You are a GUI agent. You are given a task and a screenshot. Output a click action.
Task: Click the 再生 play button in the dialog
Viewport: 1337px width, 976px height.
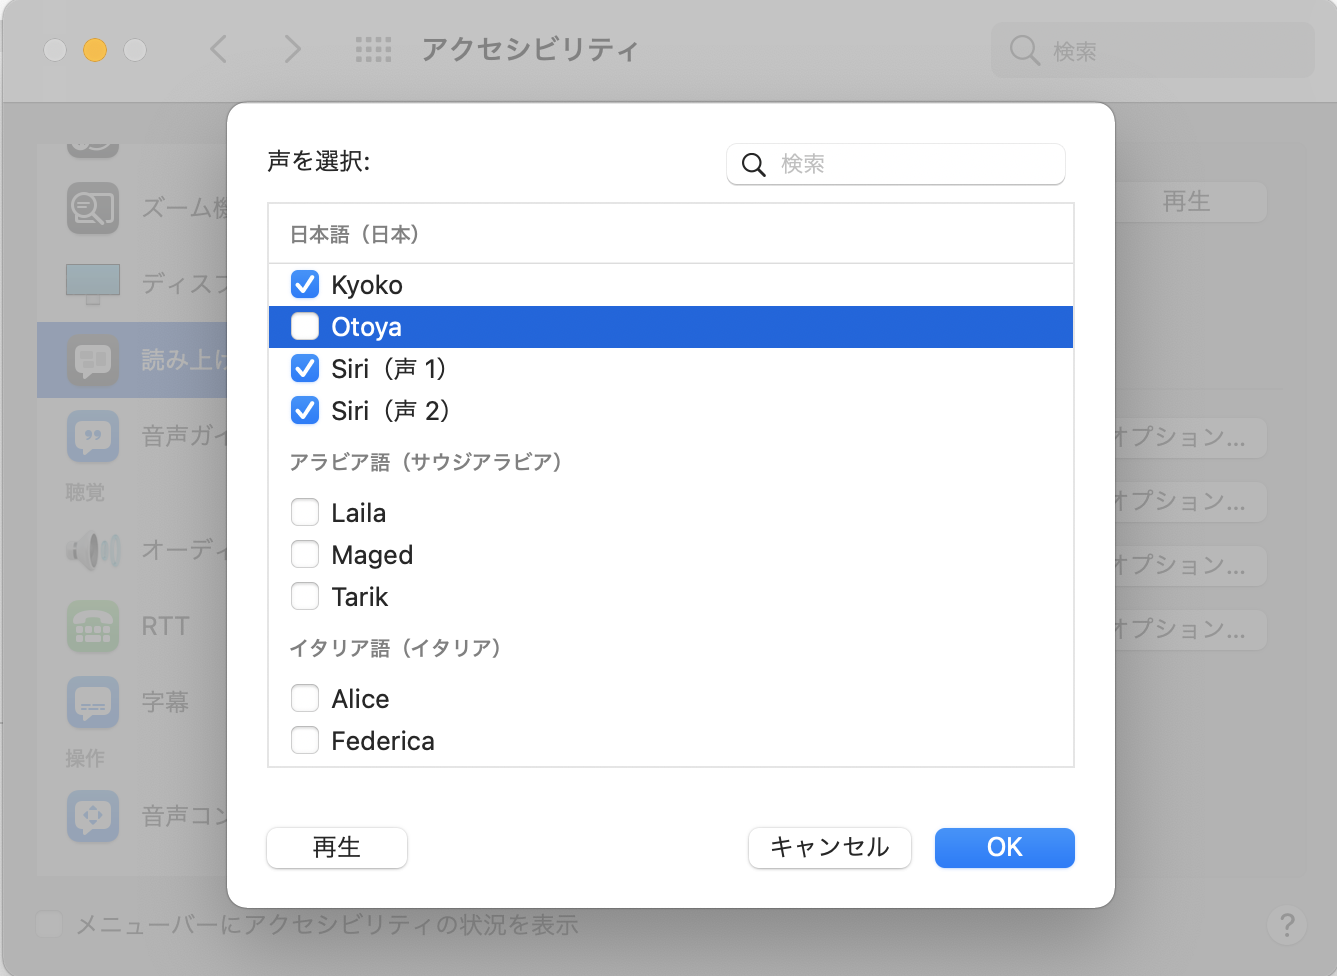point(337,848)
